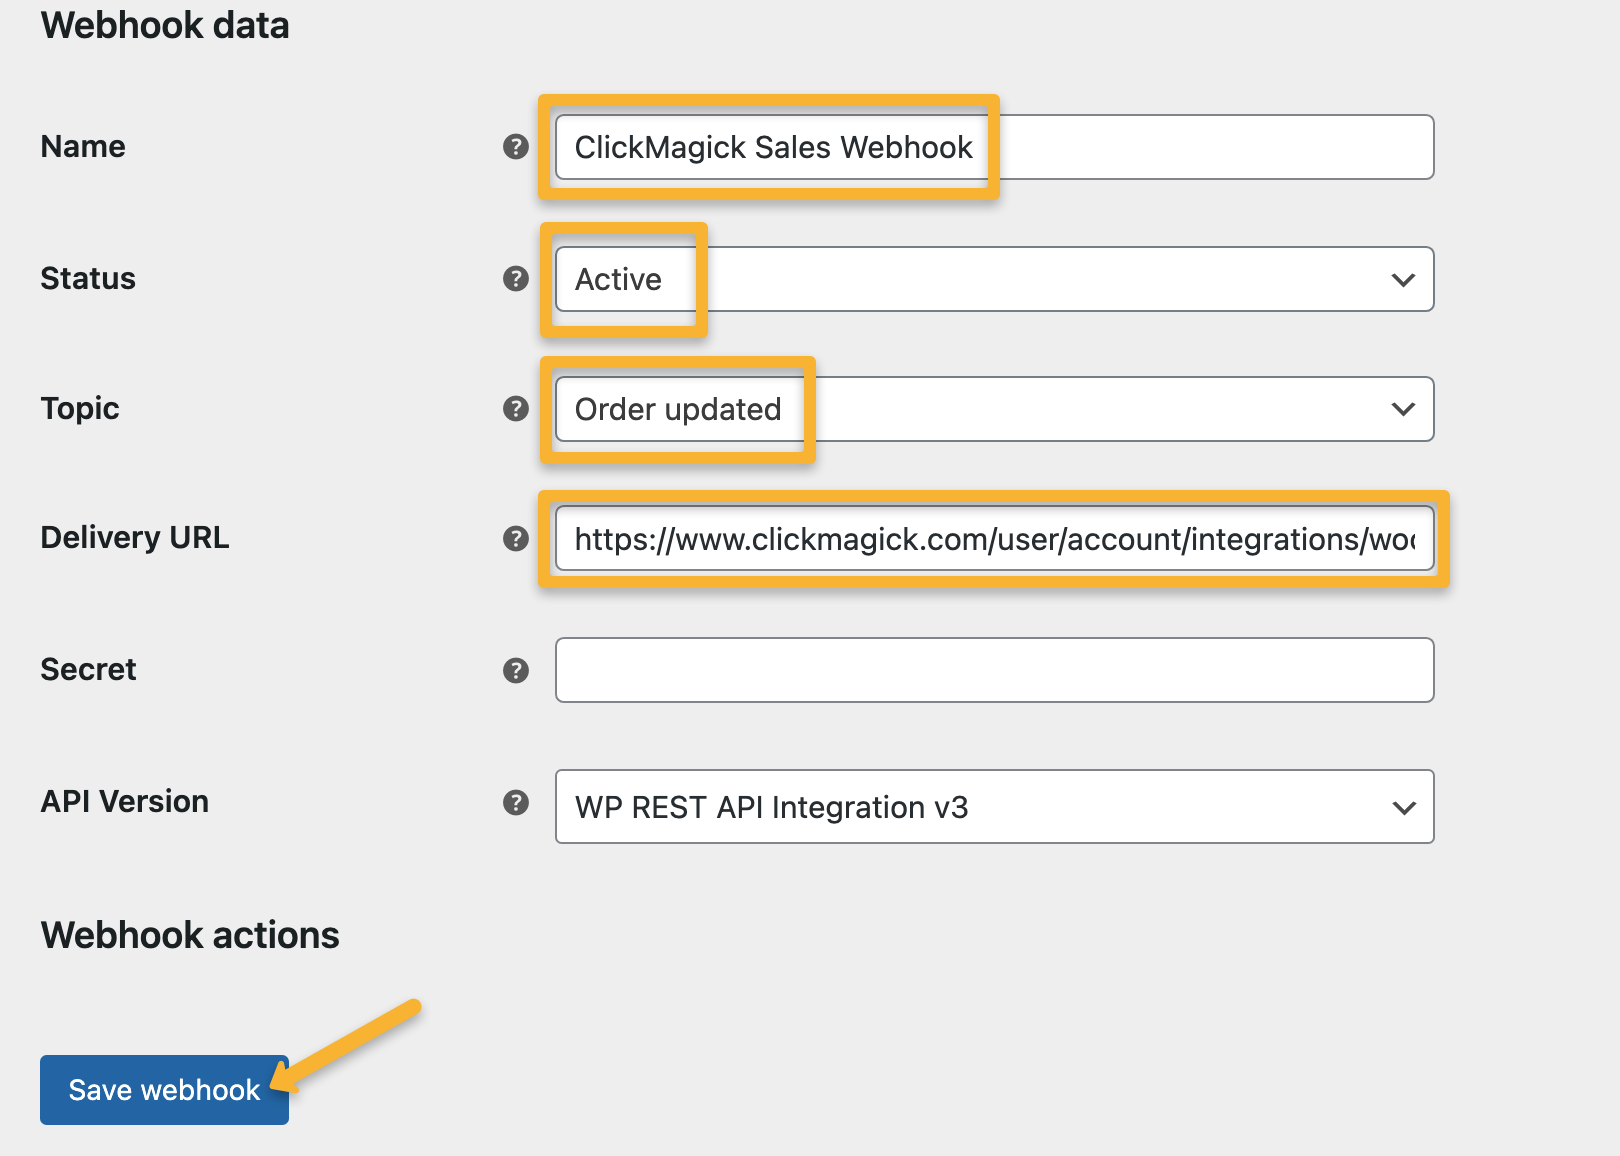Click the Topic field label
Image resolution: width=1620 pixels, height=1156 pixels.
tap(80, 409)
